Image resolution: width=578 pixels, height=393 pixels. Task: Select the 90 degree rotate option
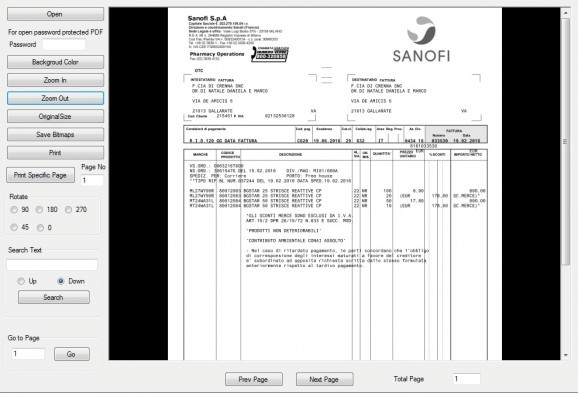tap(14, 209)
